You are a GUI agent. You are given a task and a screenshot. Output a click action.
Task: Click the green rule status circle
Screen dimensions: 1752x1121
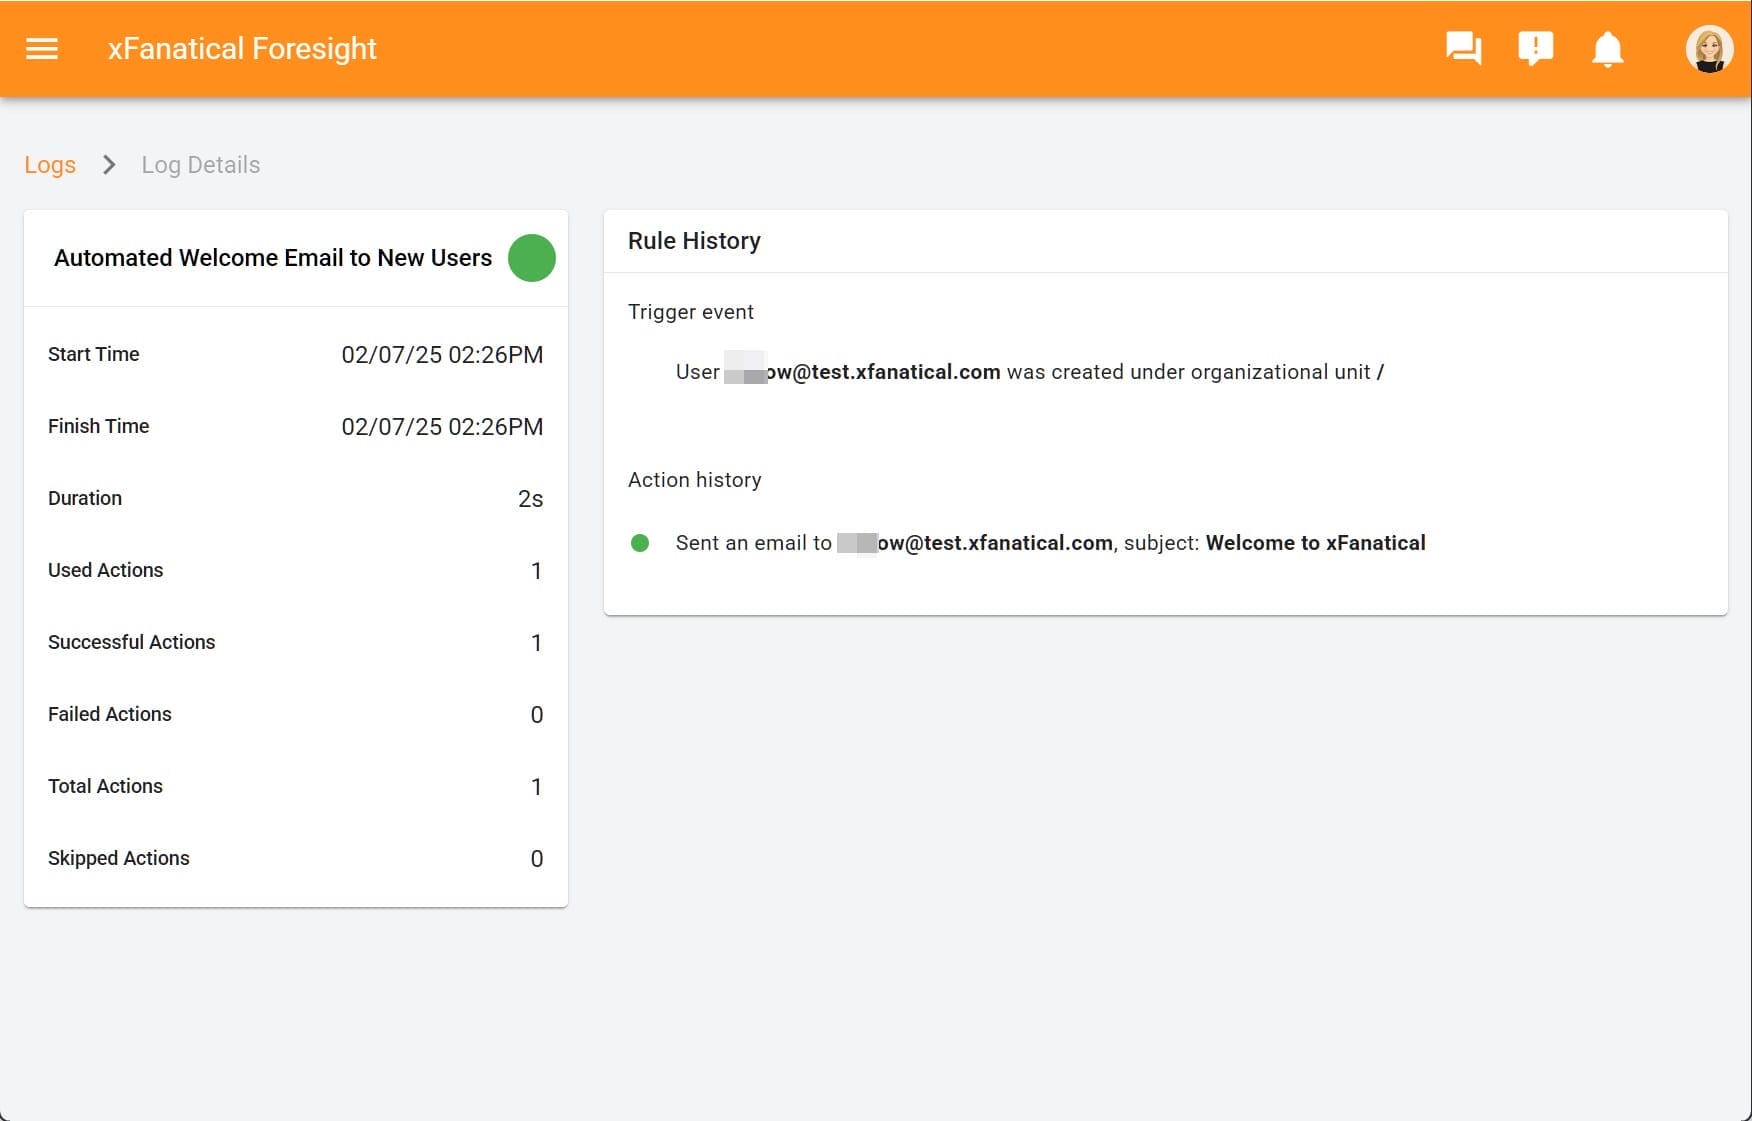coord(531,258)
